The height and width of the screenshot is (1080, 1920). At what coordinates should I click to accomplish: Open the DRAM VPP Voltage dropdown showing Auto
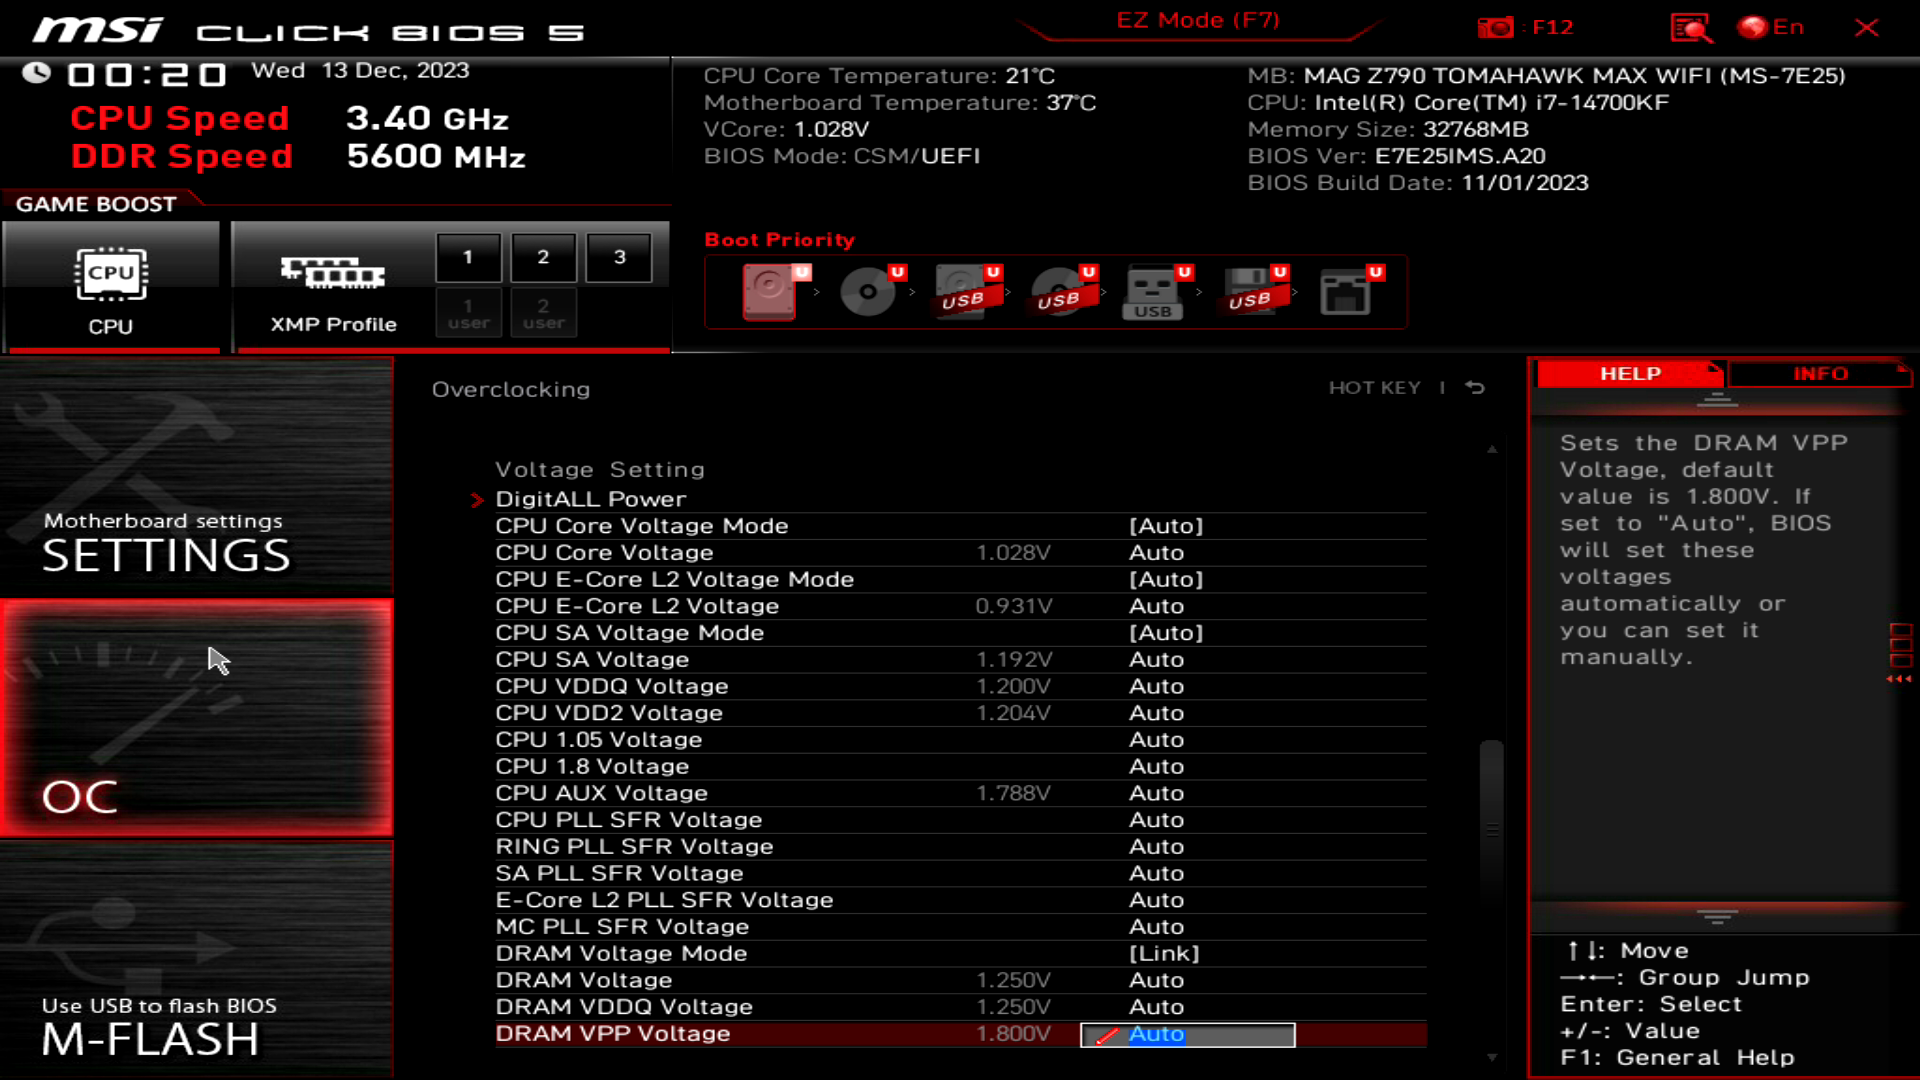(x=1186, y=1034)
